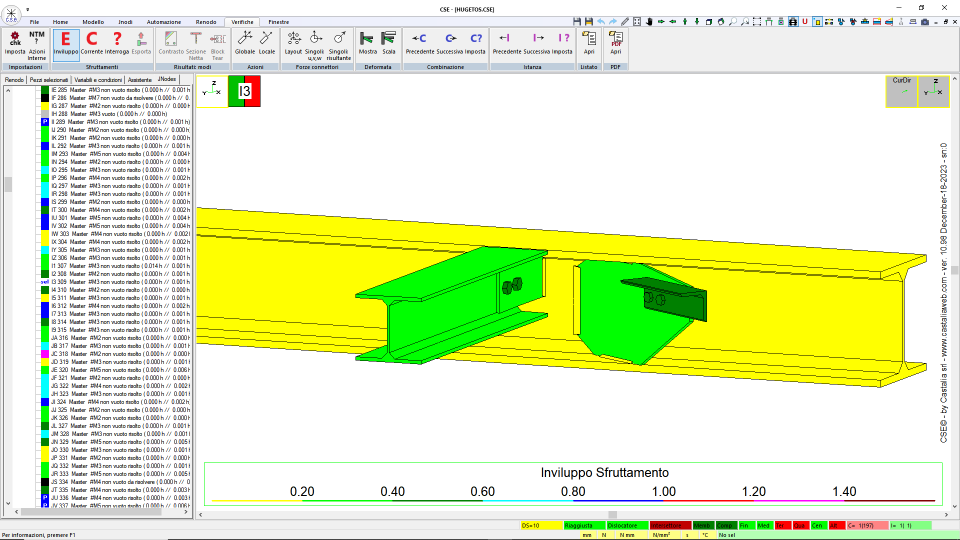Image resolution: width=960 pixels, height=540 pixels.
Task: Click the black swatch of JS 334
Action: 45,482
